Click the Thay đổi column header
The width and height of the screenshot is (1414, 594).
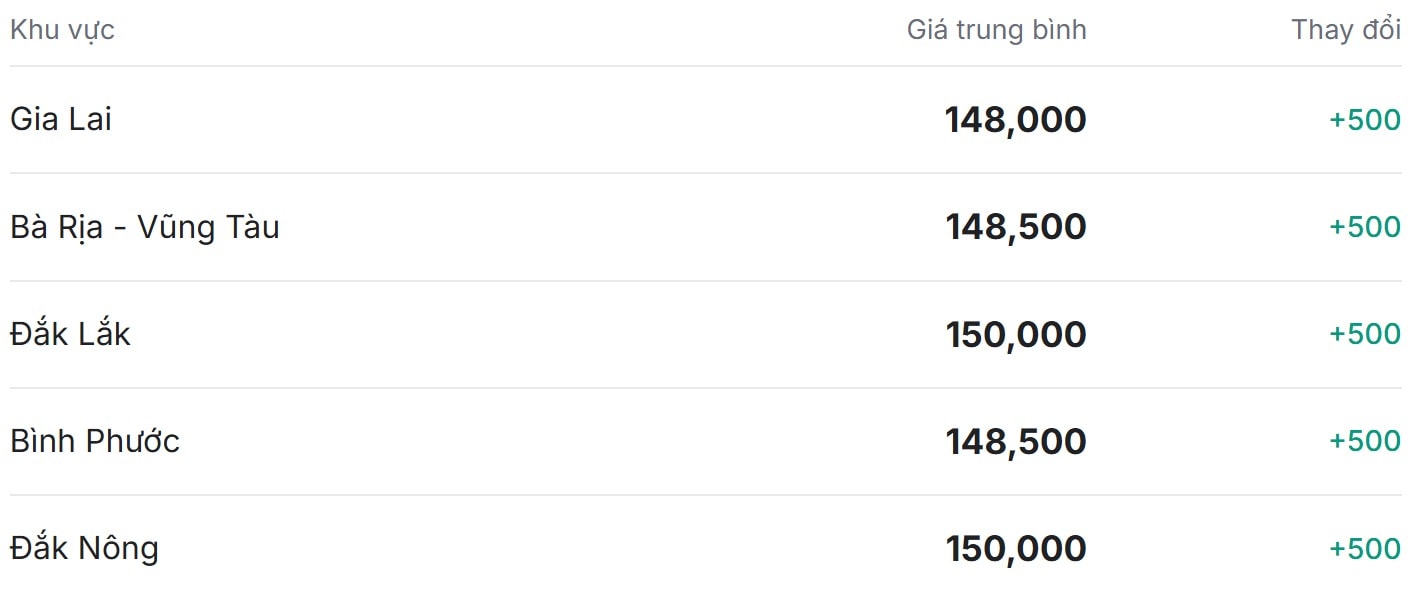click(1346, 30)
